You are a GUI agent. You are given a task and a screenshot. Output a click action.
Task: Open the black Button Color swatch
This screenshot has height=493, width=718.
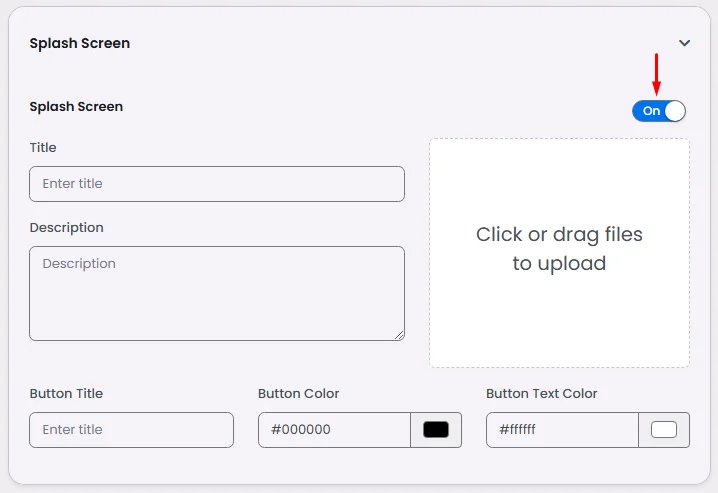(436, 430)
